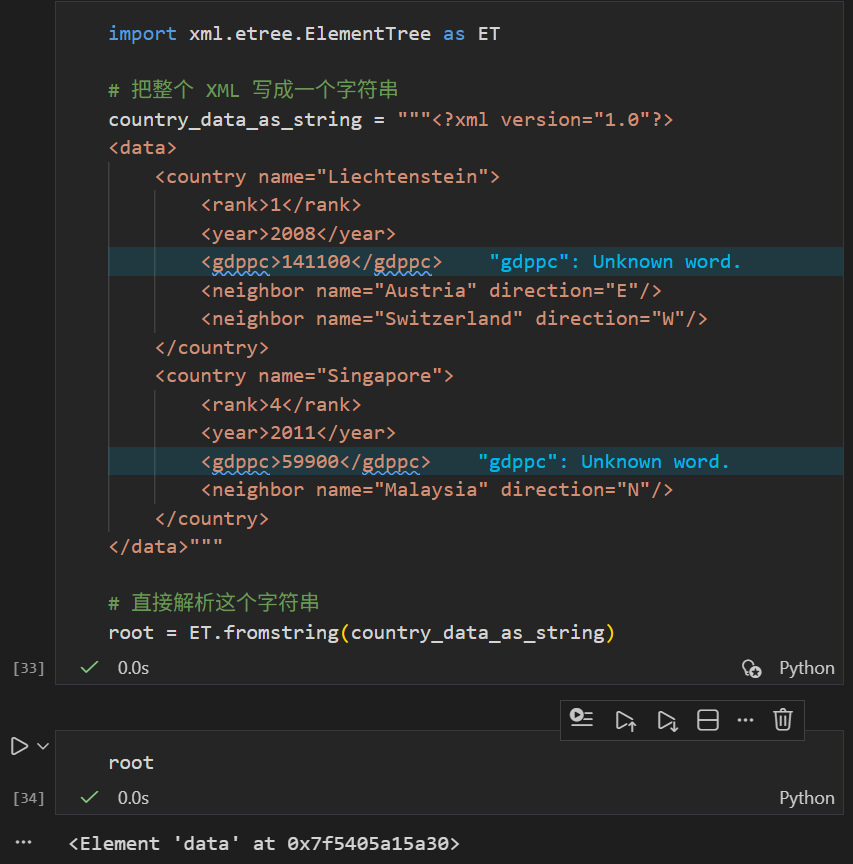
Task: Click country name="Singapore" line
Action: 304,376
